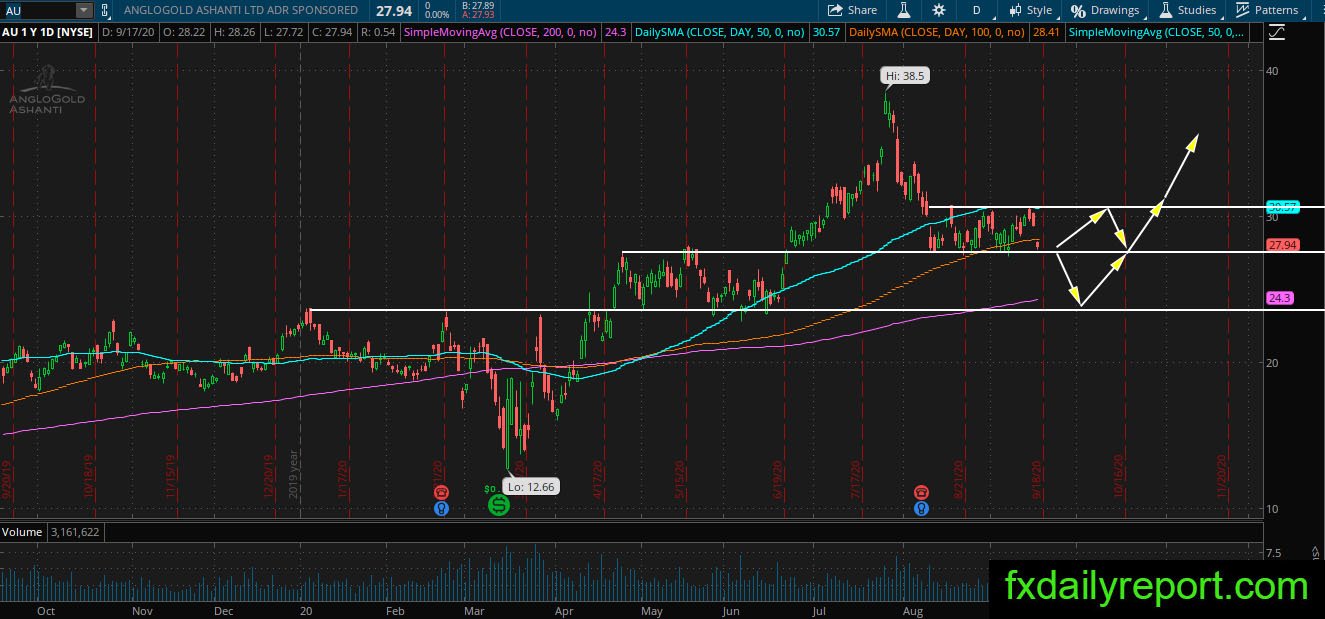Click the AU 1 Y 1D [NYSE] label
Image resolution: width=1325 pixels, height=619 pixels.
click(47, 32)
